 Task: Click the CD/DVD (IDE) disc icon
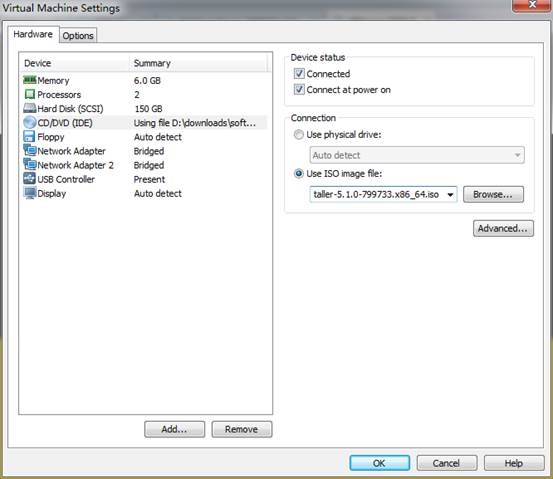pyautogui.click(x=30, y=122)
